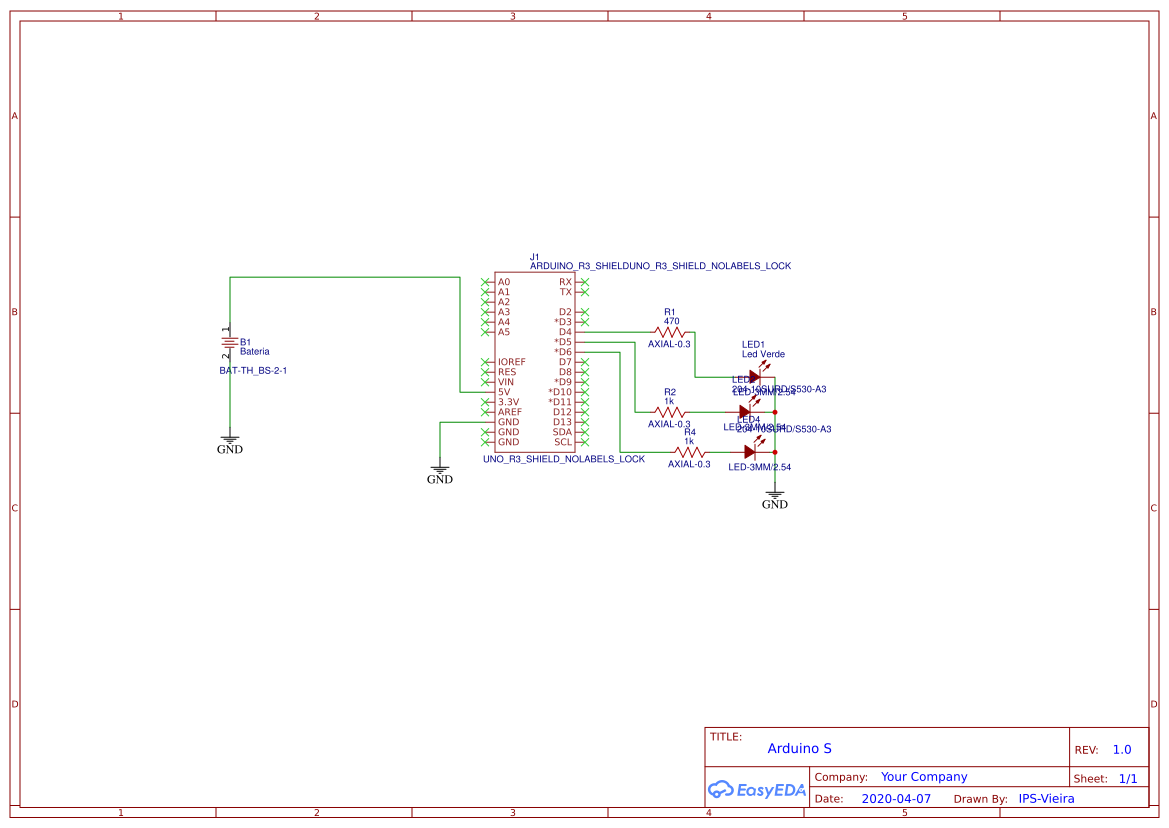Click the ARDUINO_R3_SHIELDUNO_R3_SHIELD_NOLABELS_LOCK label
Viewport: 1169px width, 828px height.
pyautogui.click(x=661, y=266)
